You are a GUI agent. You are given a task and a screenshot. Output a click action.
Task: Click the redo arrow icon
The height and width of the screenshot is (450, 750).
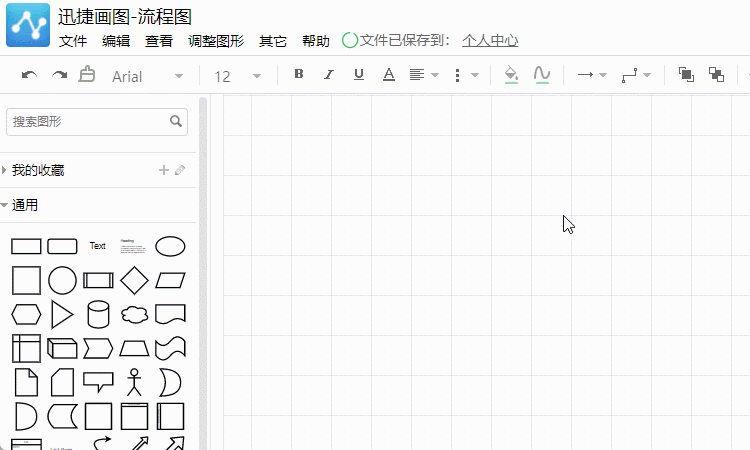click(59, 75)
